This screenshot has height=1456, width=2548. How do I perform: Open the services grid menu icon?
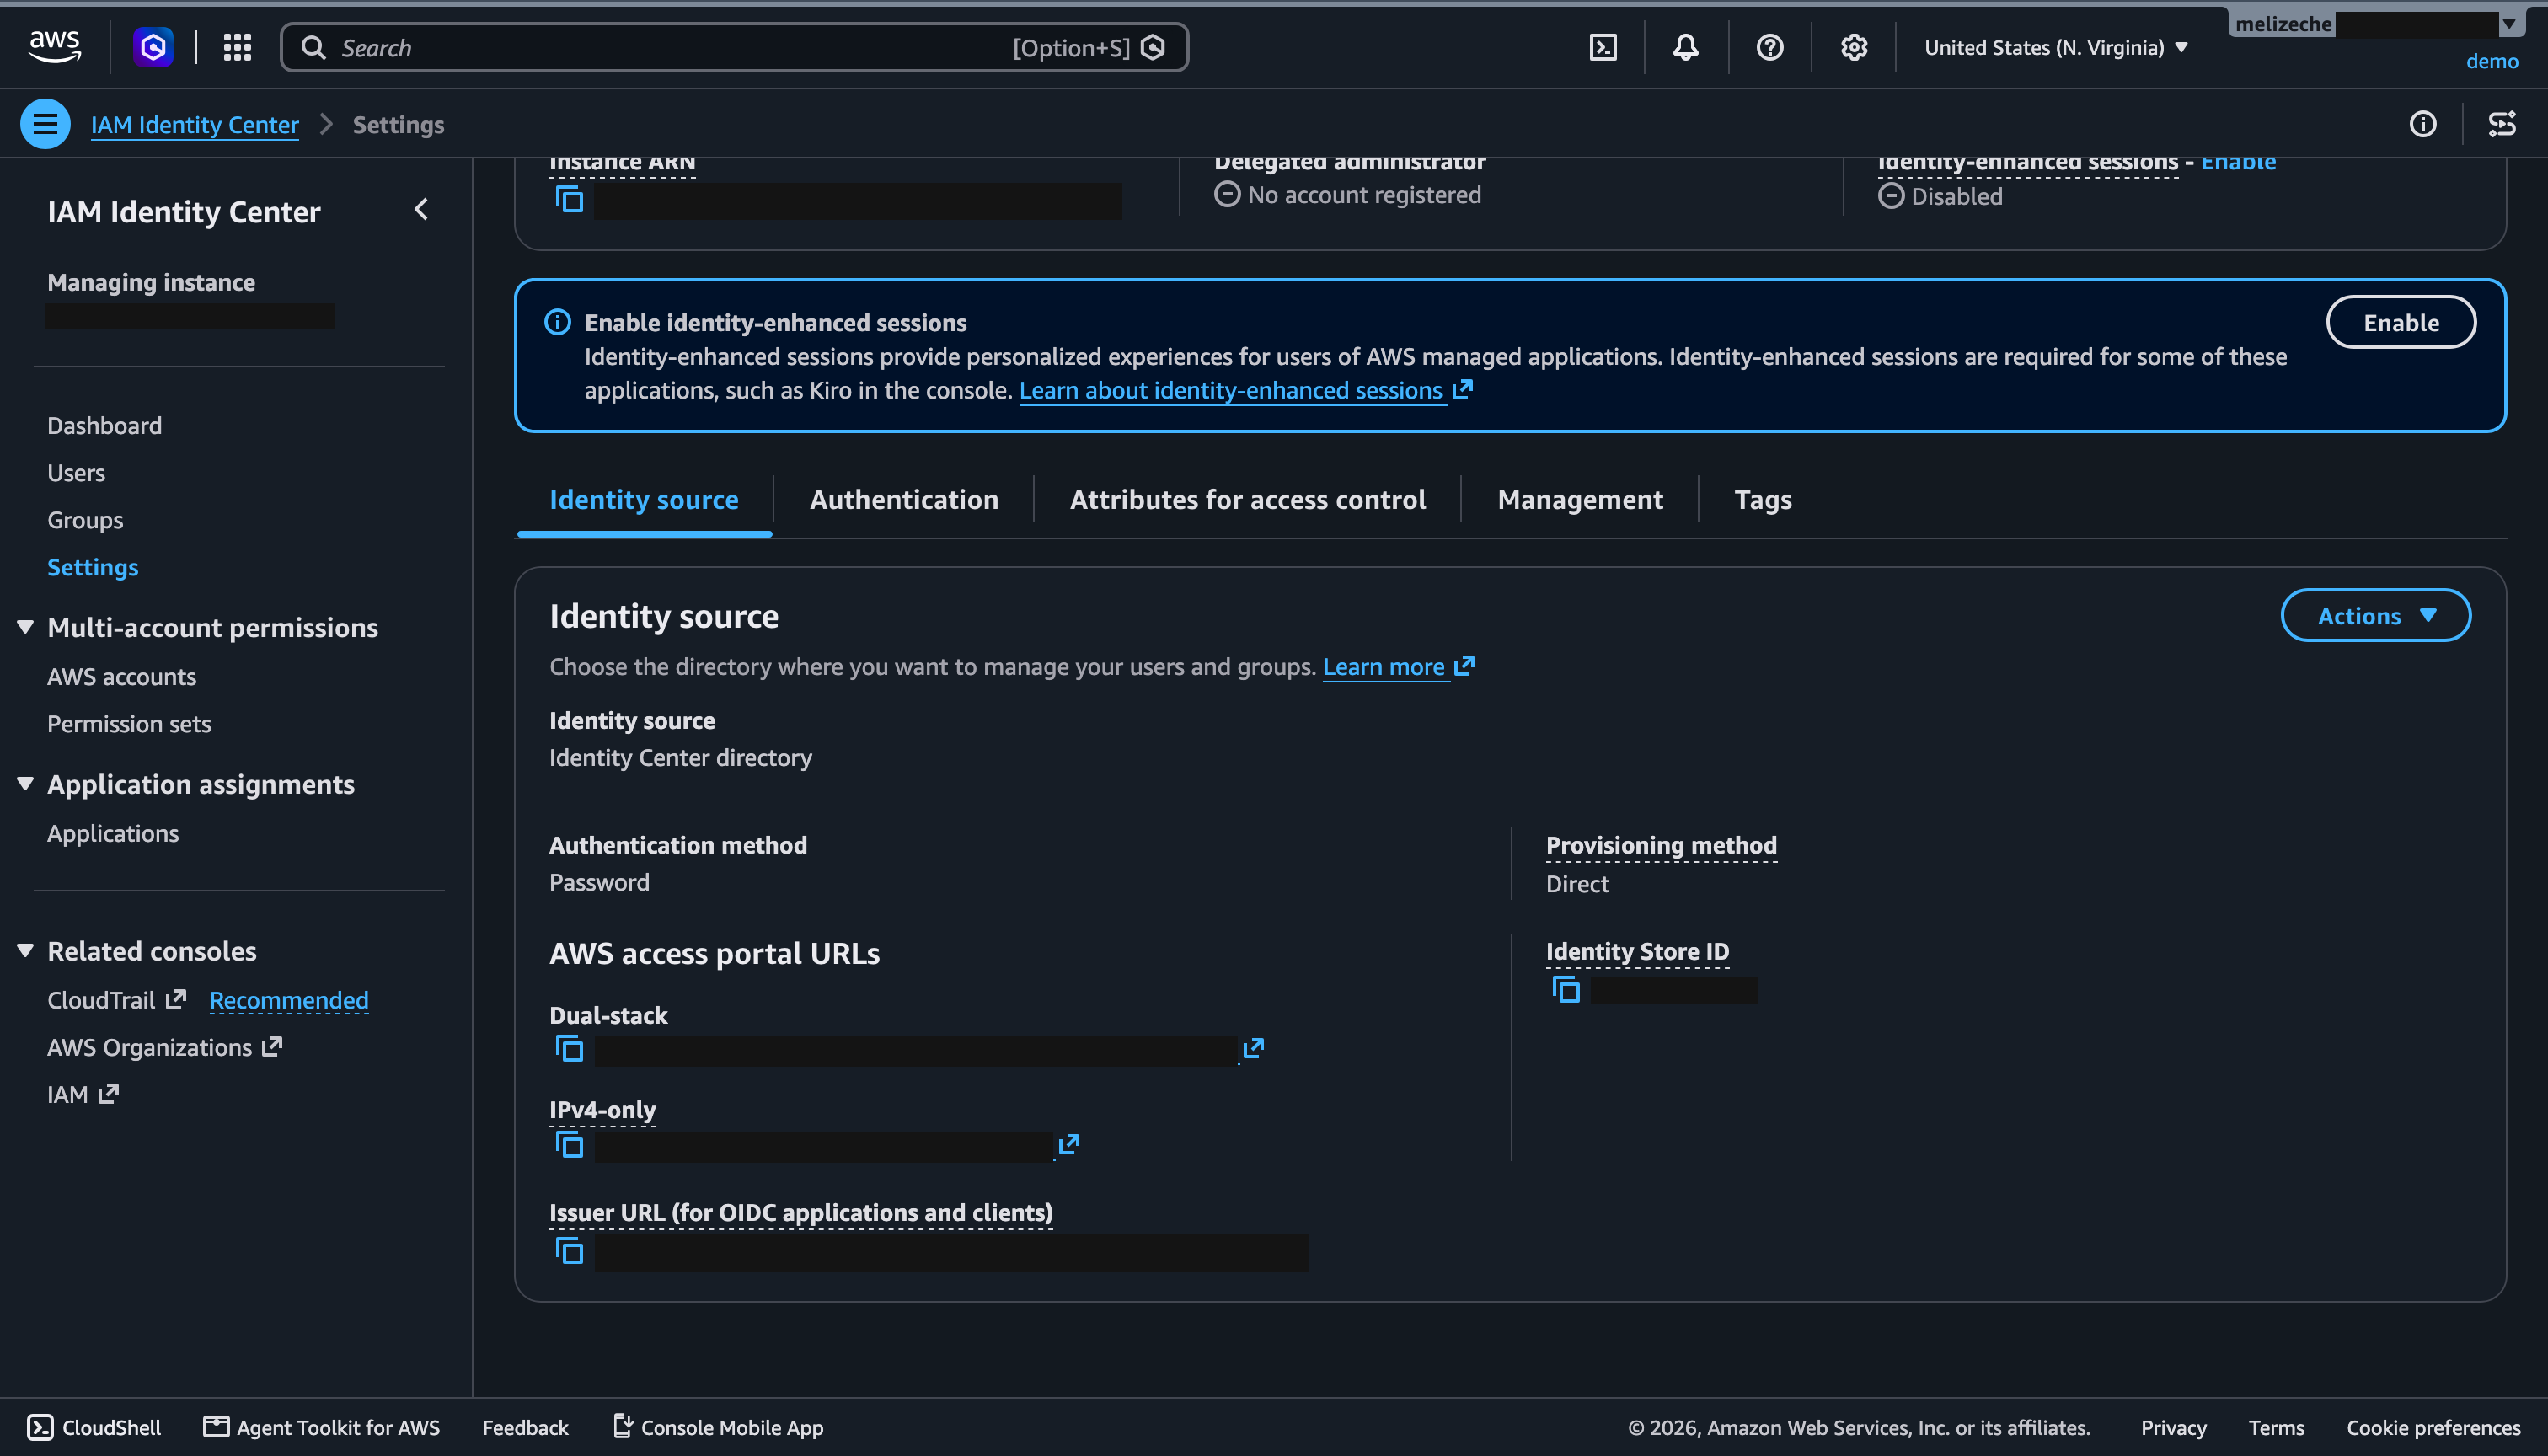(x=237, y=47)
